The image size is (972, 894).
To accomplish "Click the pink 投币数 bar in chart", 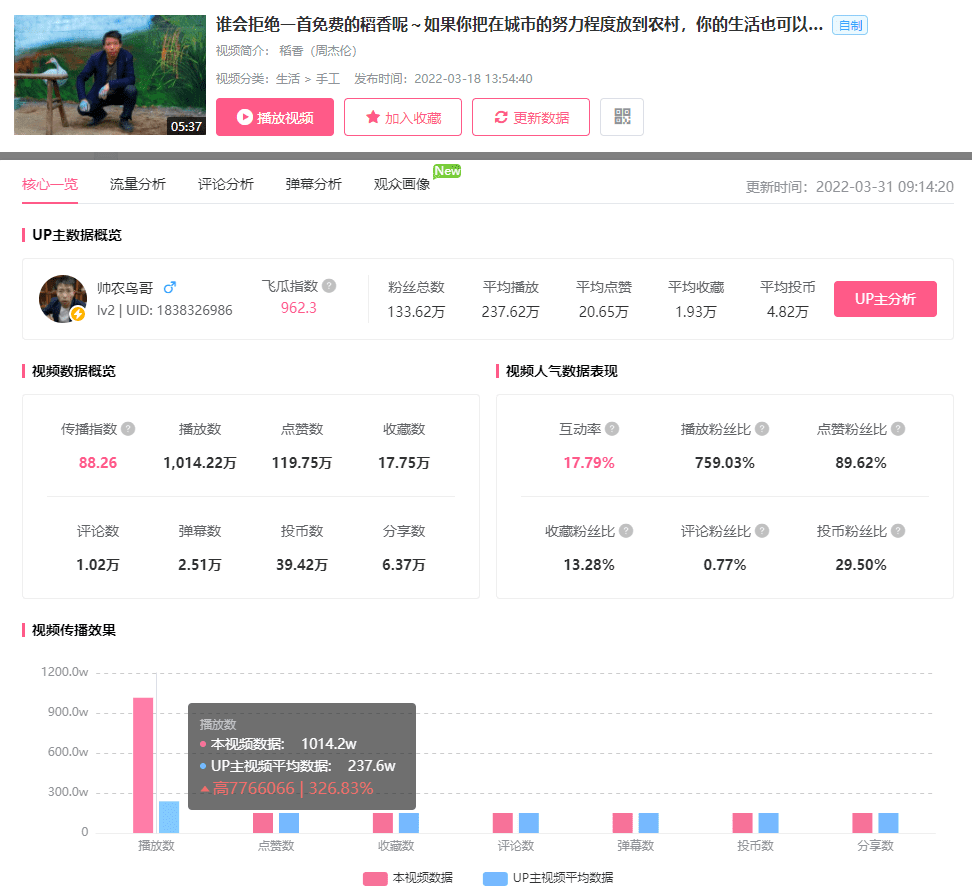I will [x=743, y=823].
